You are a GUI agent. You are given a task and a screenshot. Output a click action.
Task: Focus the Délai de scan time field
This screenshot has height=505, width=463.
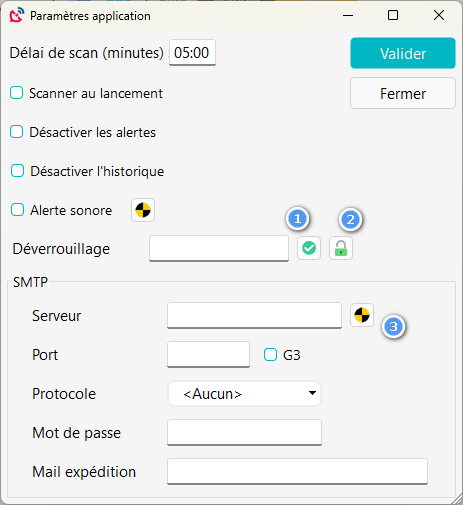(x=192, y=53)
